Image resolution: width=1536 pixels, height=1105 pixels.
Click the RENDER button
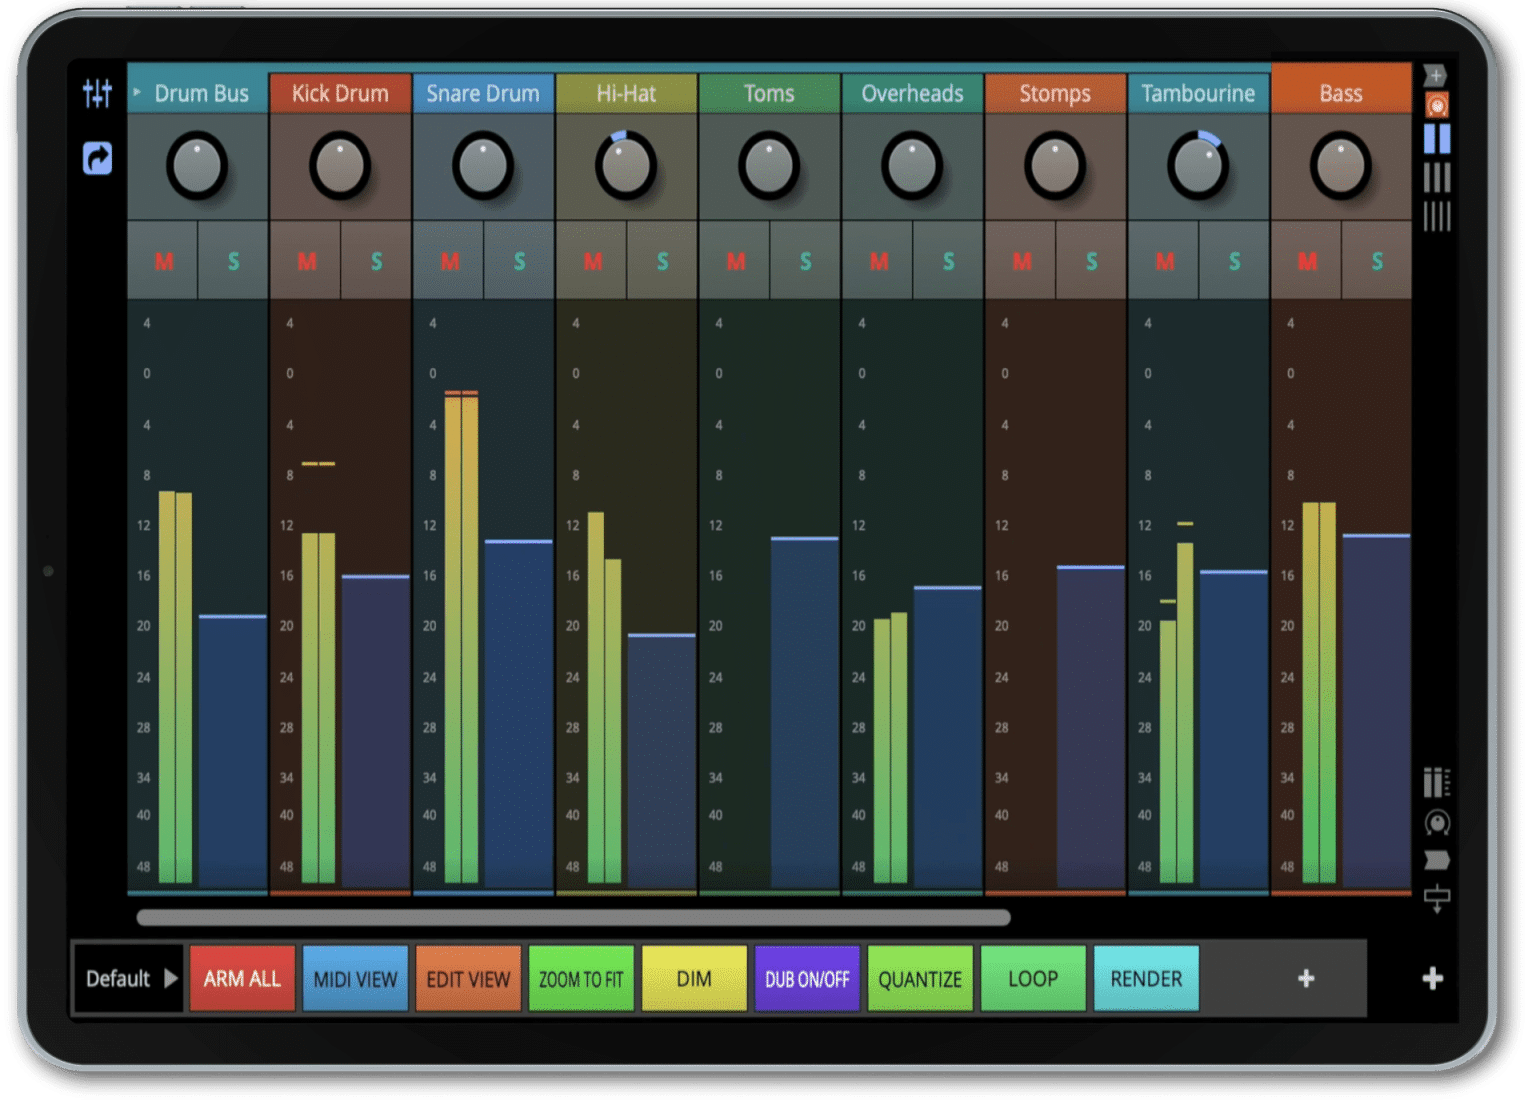click(x=1146, y=979)
